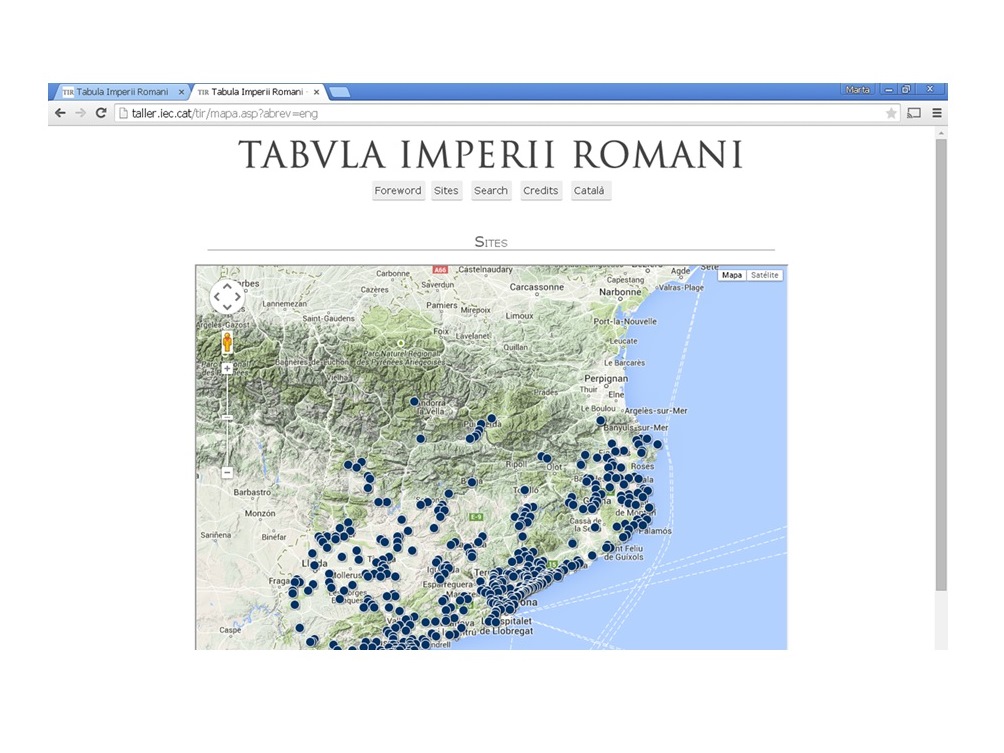Screen dimensions: 1004x753
Task: Reload the page with the refresh icon
Action: (x=101, y=113)
